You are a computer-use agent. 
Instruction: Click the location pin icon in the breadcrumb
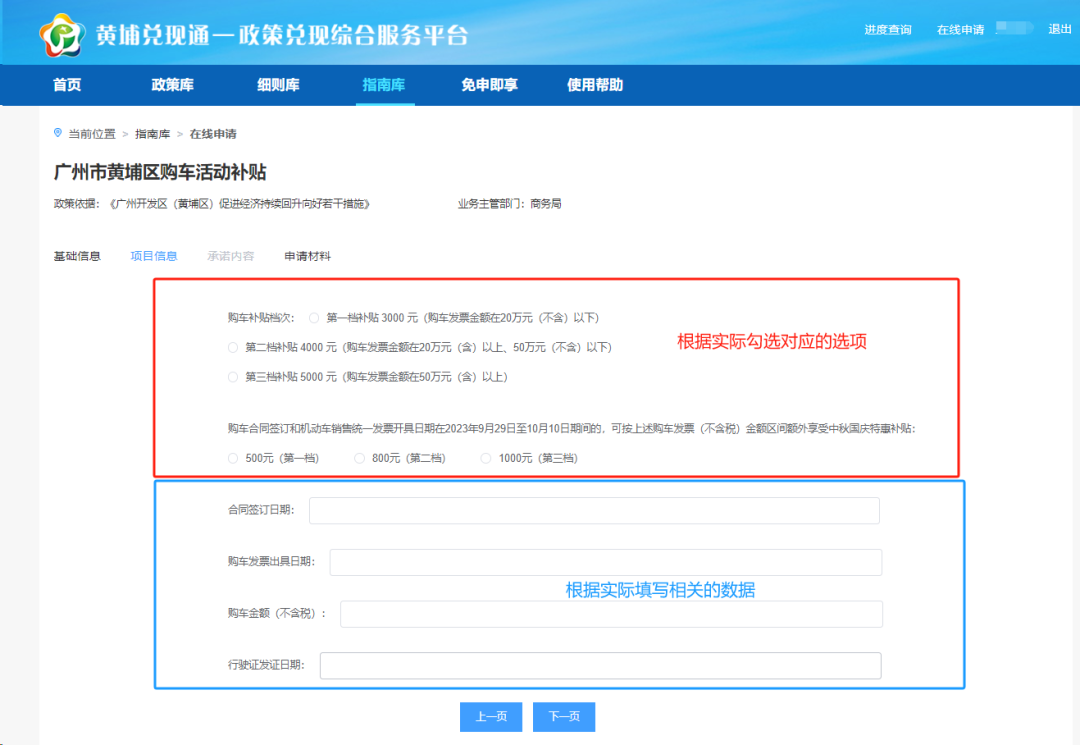(x=57, y=133)
